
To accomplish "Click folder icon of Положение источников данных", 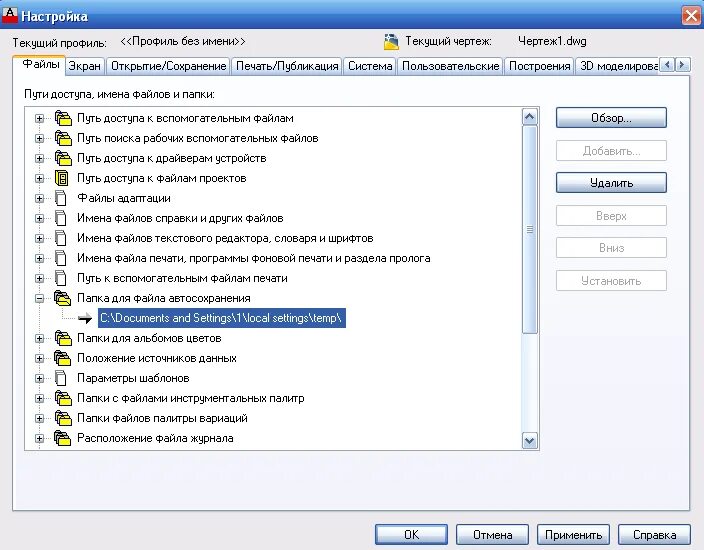I will (63, 358).
